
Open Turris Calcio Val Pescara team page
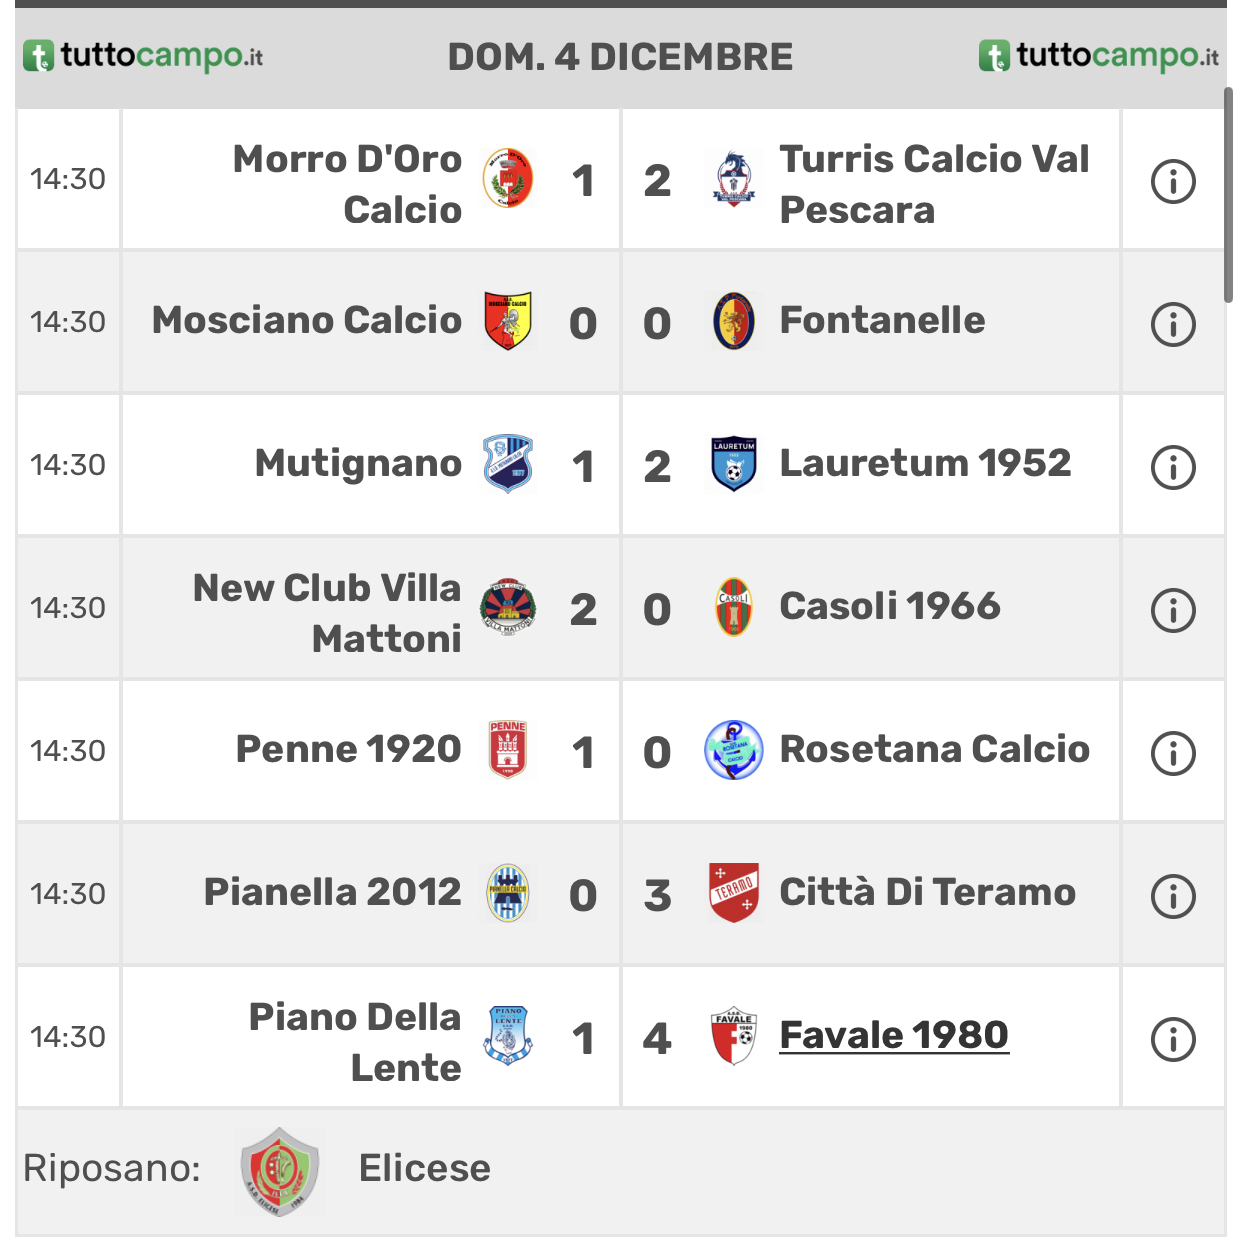point(934,184)
